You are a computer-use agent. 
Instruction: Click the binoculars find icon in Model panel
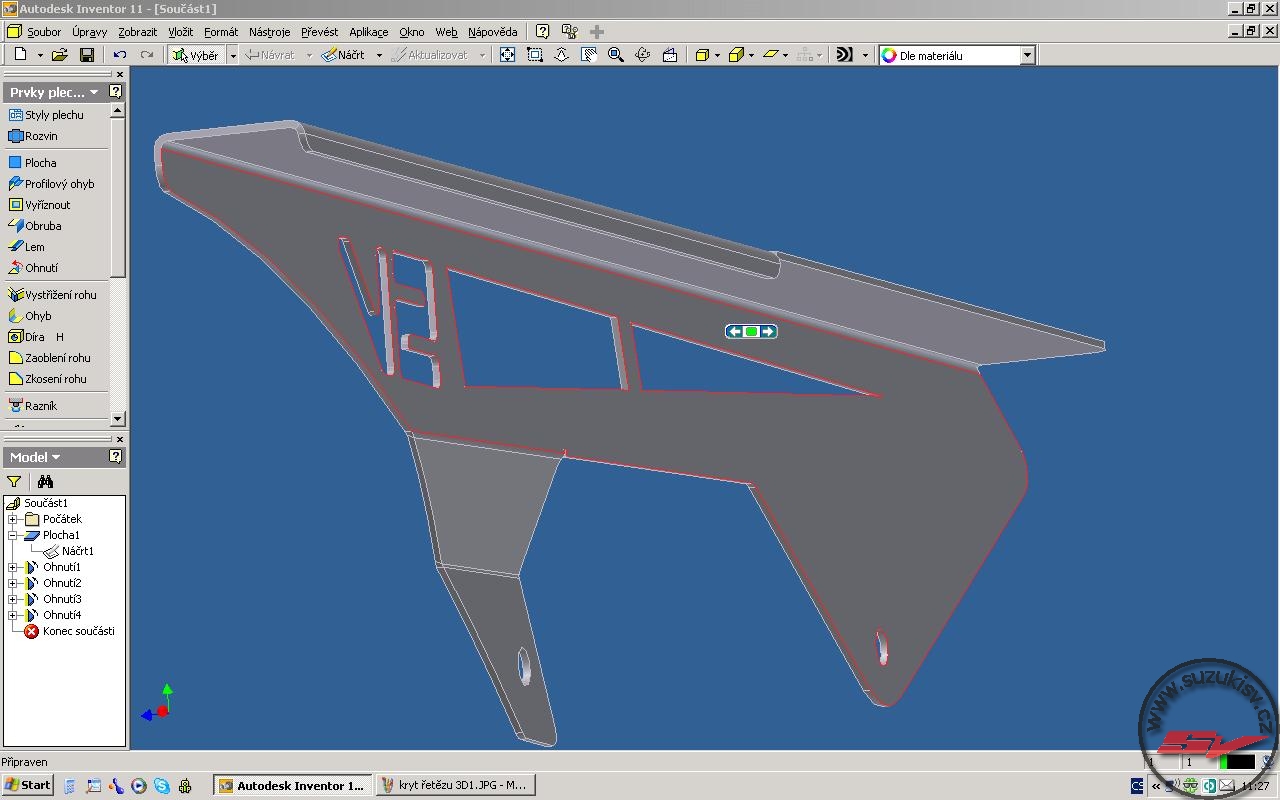click(45, 481)
